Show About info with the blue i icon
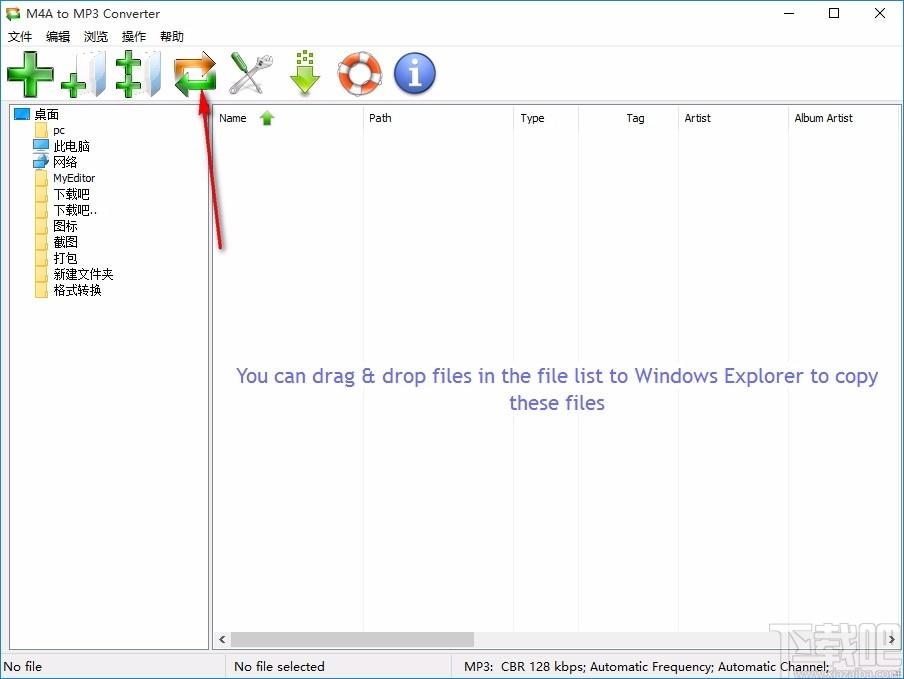Screen dimensions: 904x679 (x=415, y=74)
